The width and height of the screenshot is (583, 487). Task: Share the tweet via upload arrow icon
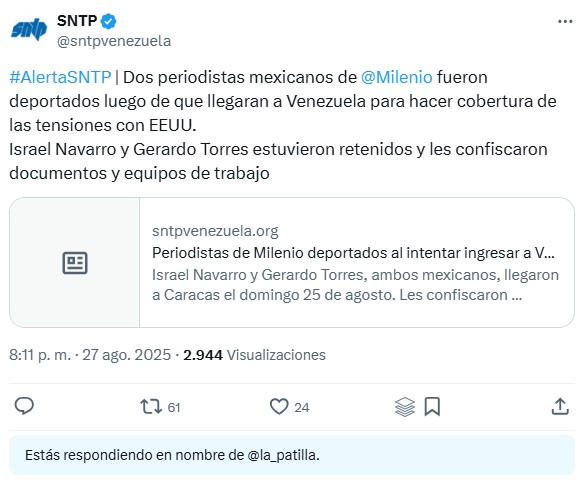tap(560, 406)
